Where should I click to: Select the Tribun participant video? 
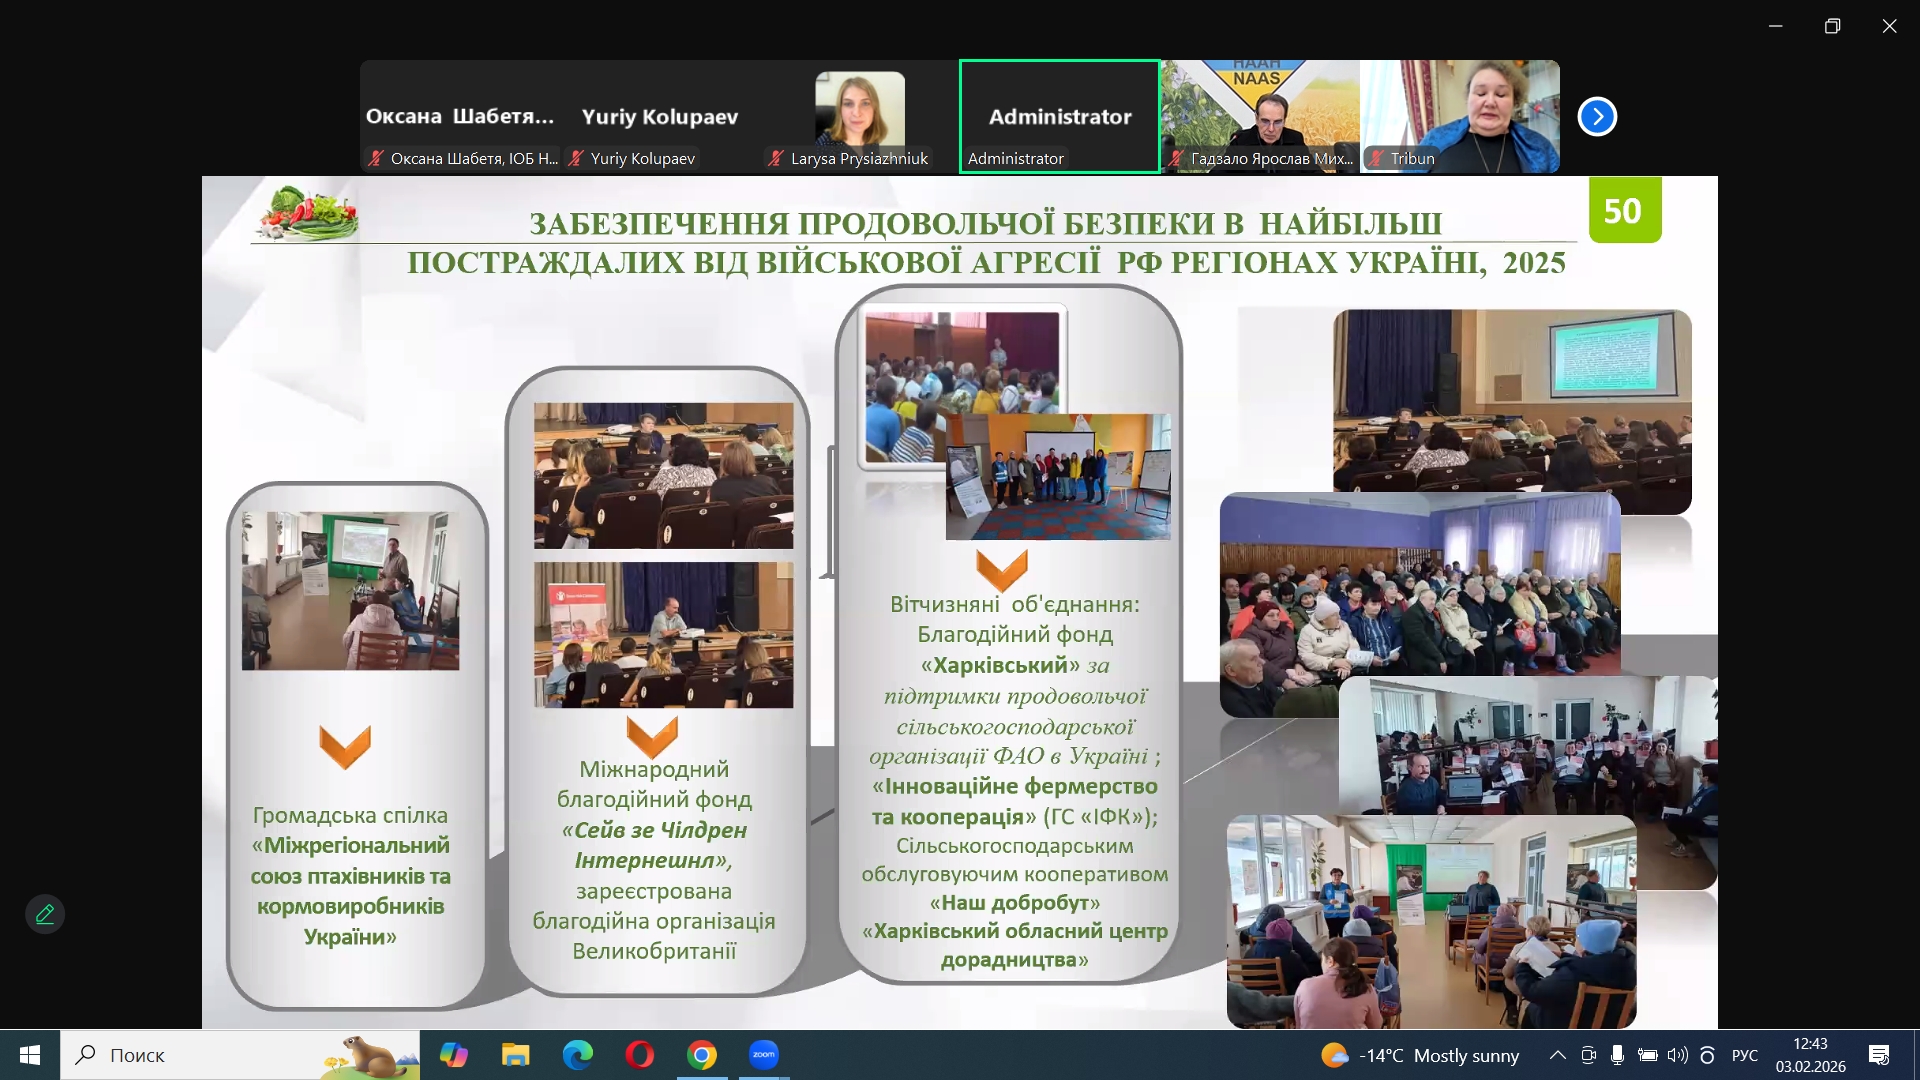[1460, 117]
